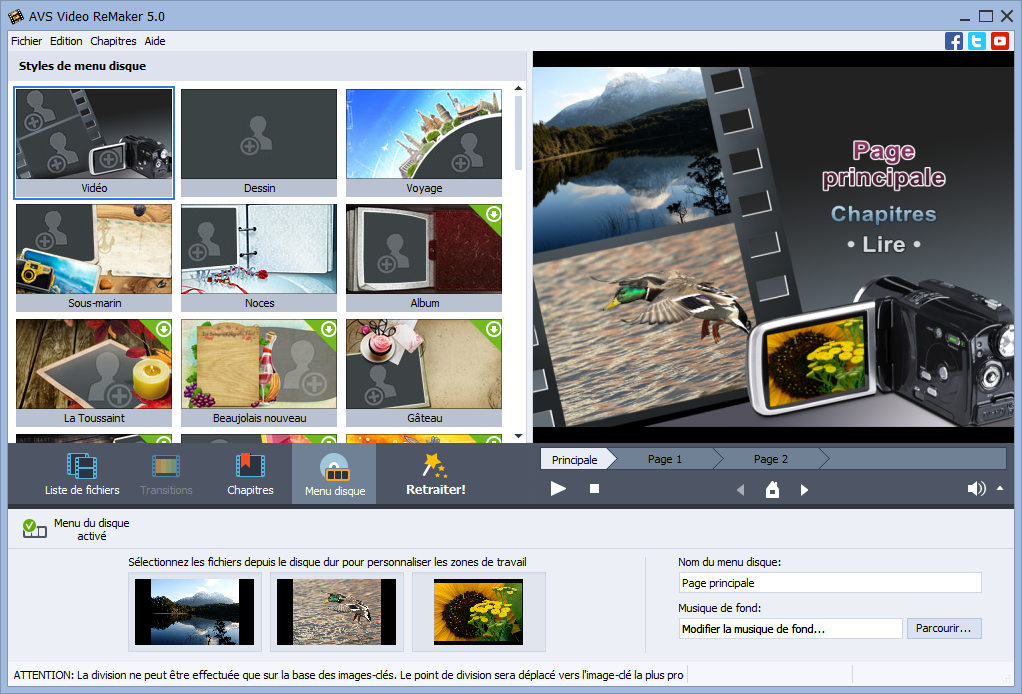Image resolution: width=1022 pixels, height=694 pixels.
Task: Open the Transitions panel
Action: 166,474
